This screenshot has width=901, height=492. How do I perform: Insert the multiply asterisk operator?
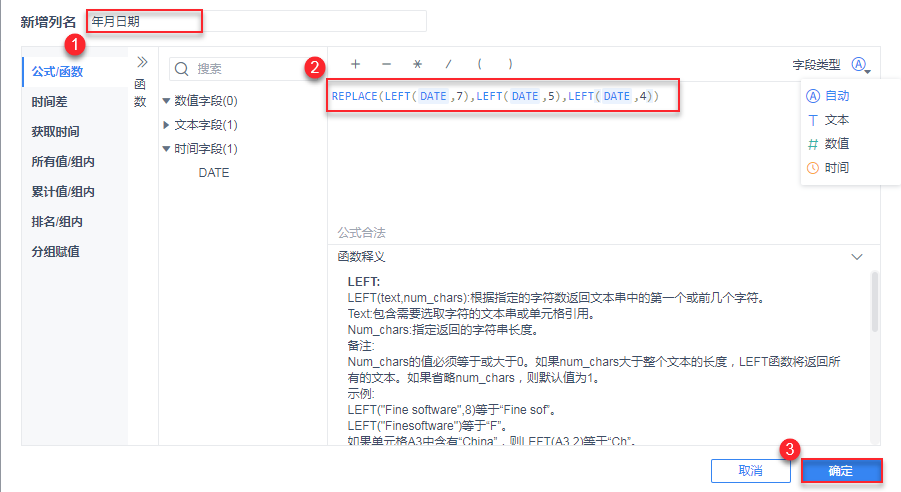418,64
